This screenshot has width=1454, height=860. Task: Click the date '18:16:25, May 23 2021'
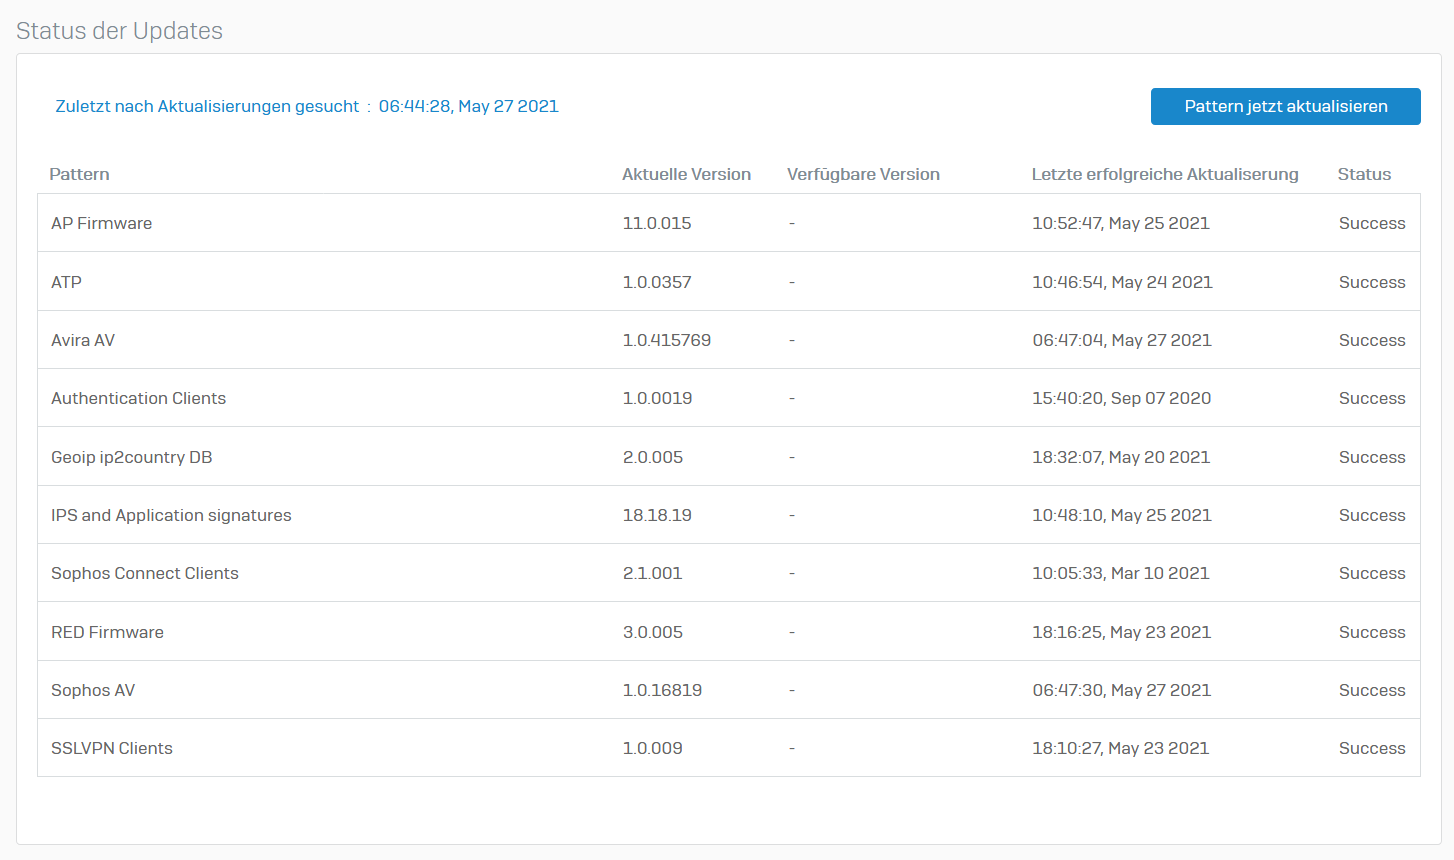1122,632
